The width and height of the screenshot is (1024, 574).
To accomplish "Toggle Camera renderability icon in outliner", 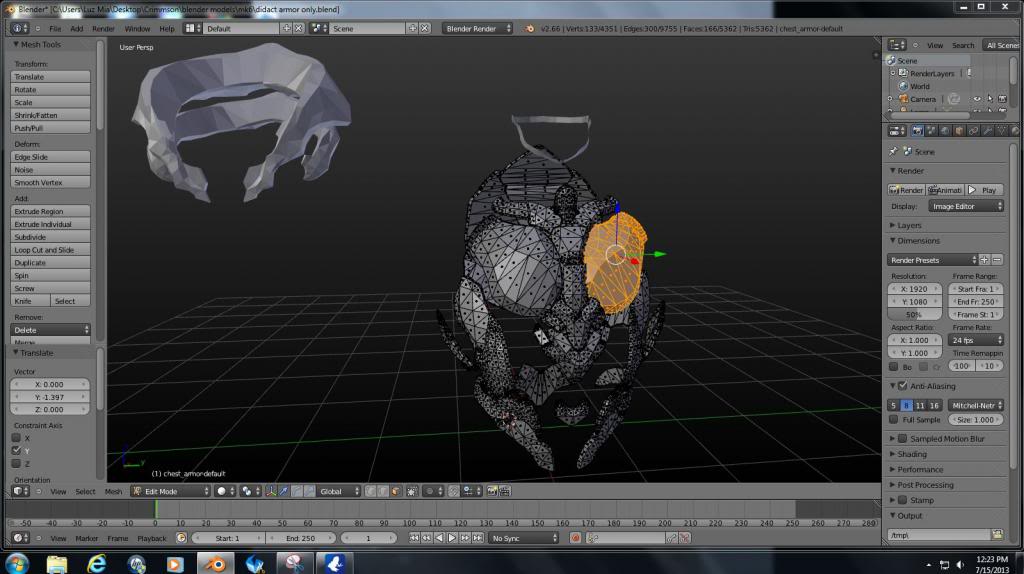I will 1002,99.
